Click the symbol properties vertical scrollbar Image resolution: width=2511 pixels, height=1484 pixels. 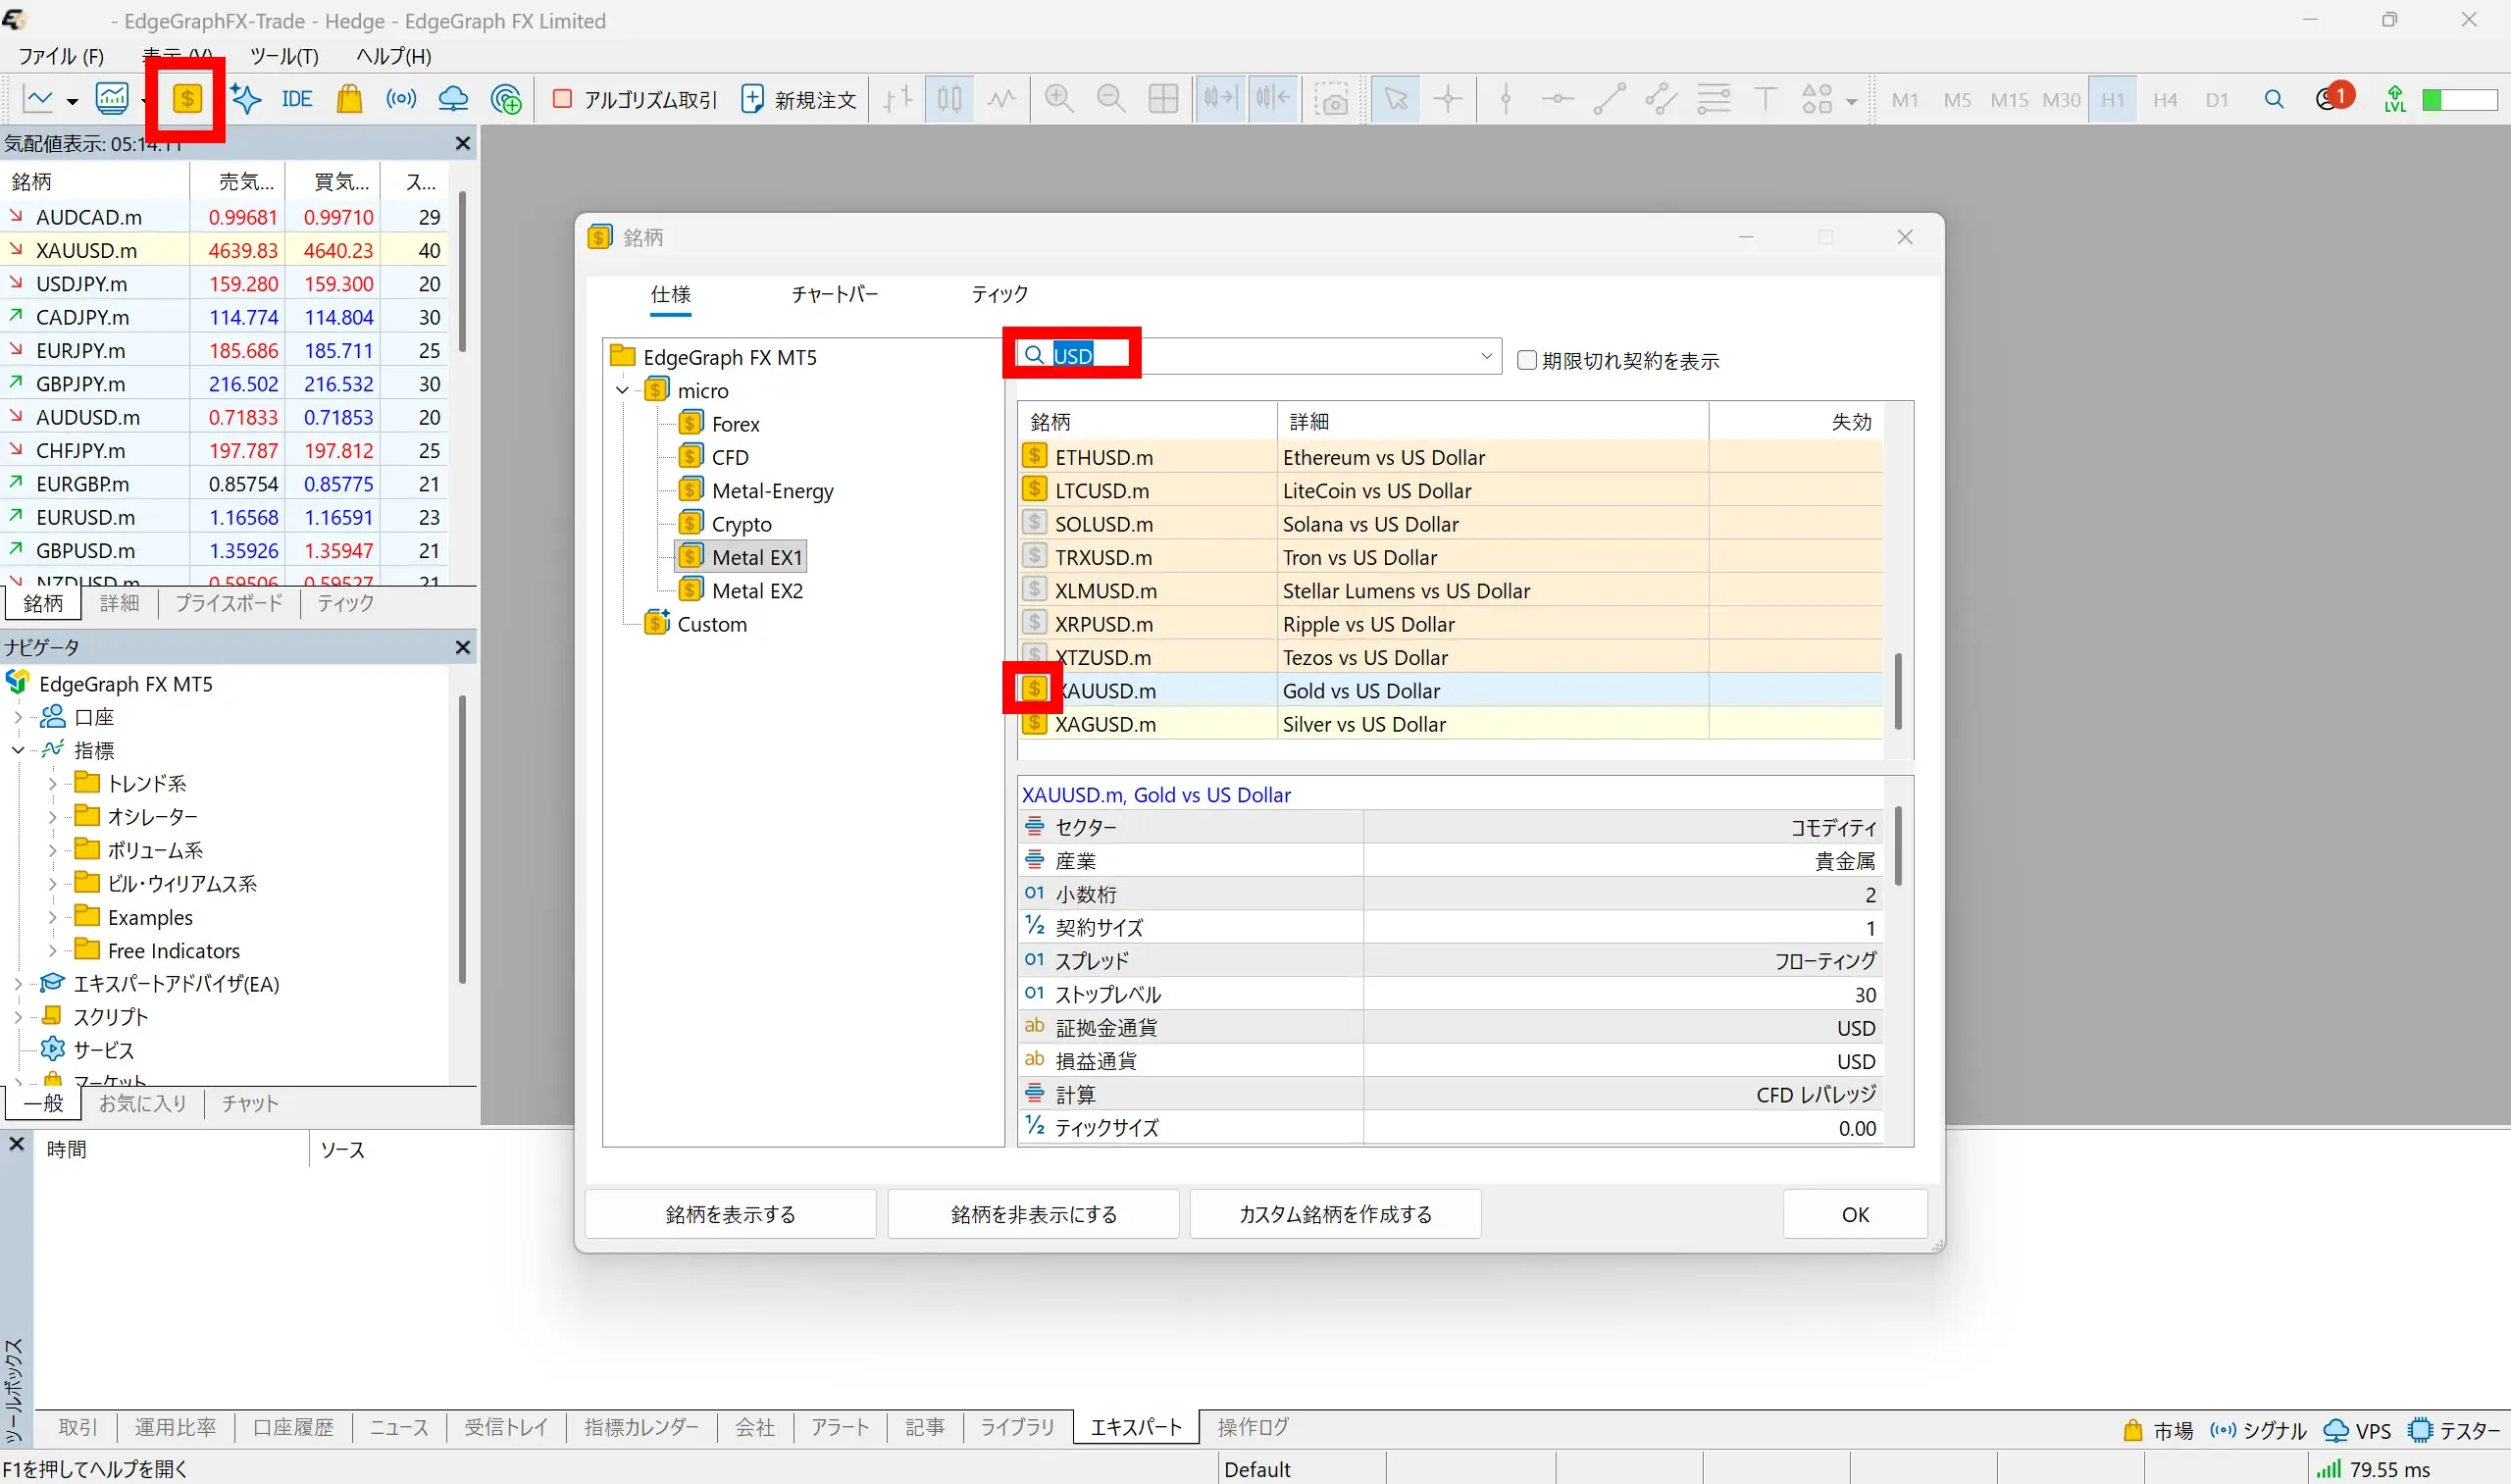pyautogui.click(x=1898, y=846)
